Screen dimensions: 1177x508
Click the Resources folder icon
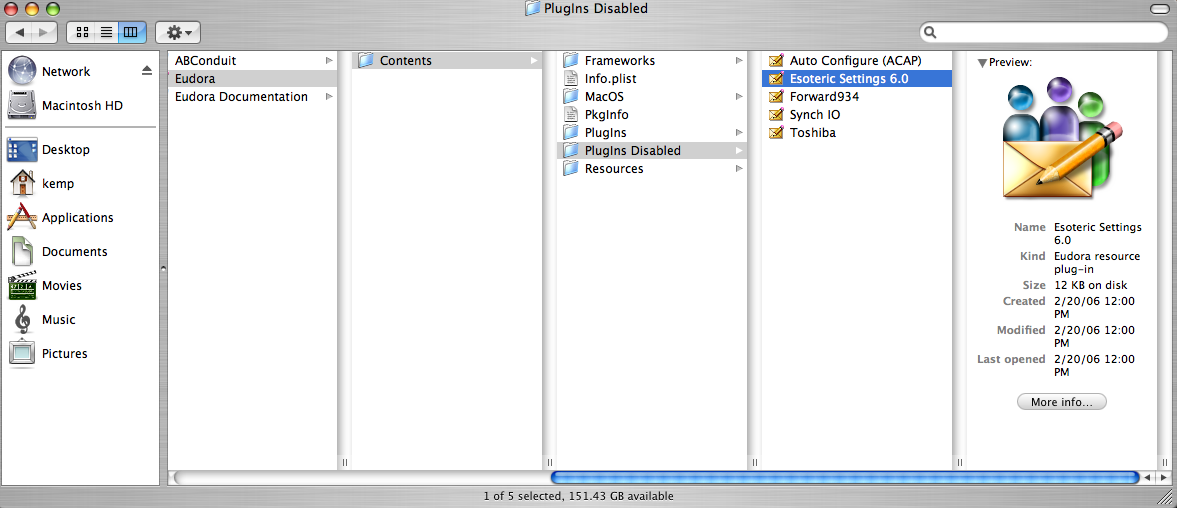pyautogui.click(x=571, y=169)
